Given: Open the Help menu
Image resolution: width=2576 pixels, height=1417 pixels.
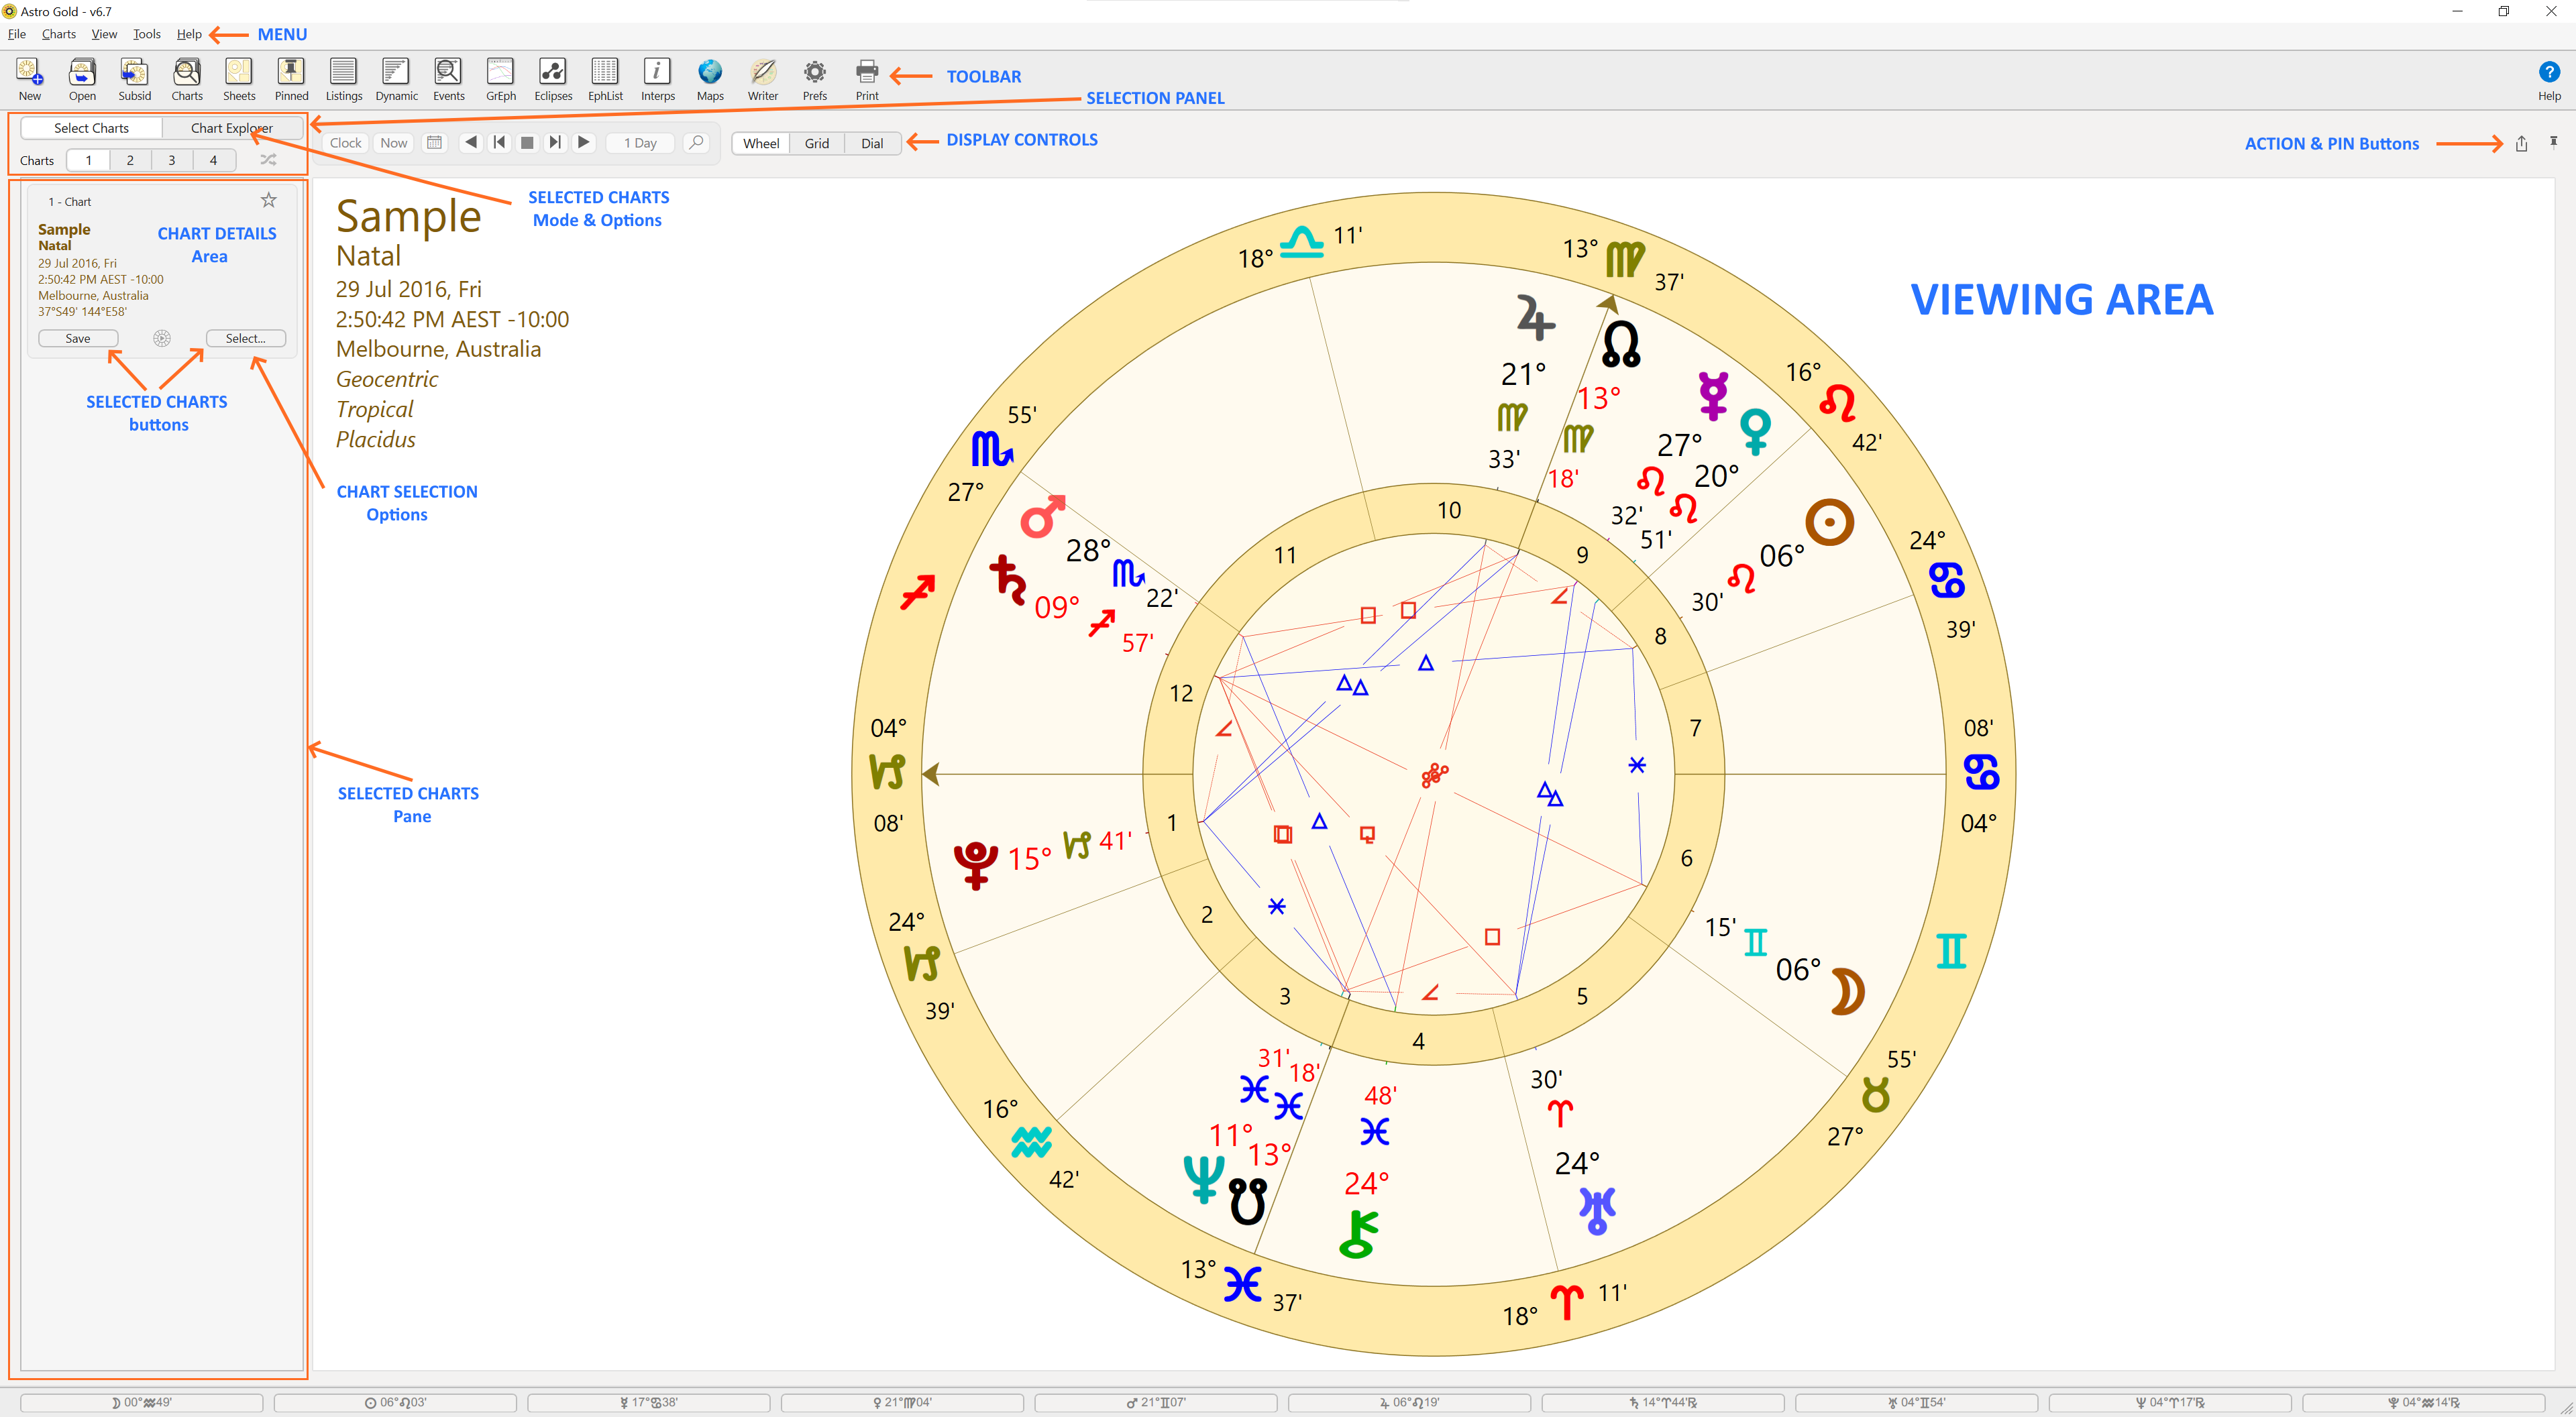Looking at the screenshot, I should tap(189, 34).
